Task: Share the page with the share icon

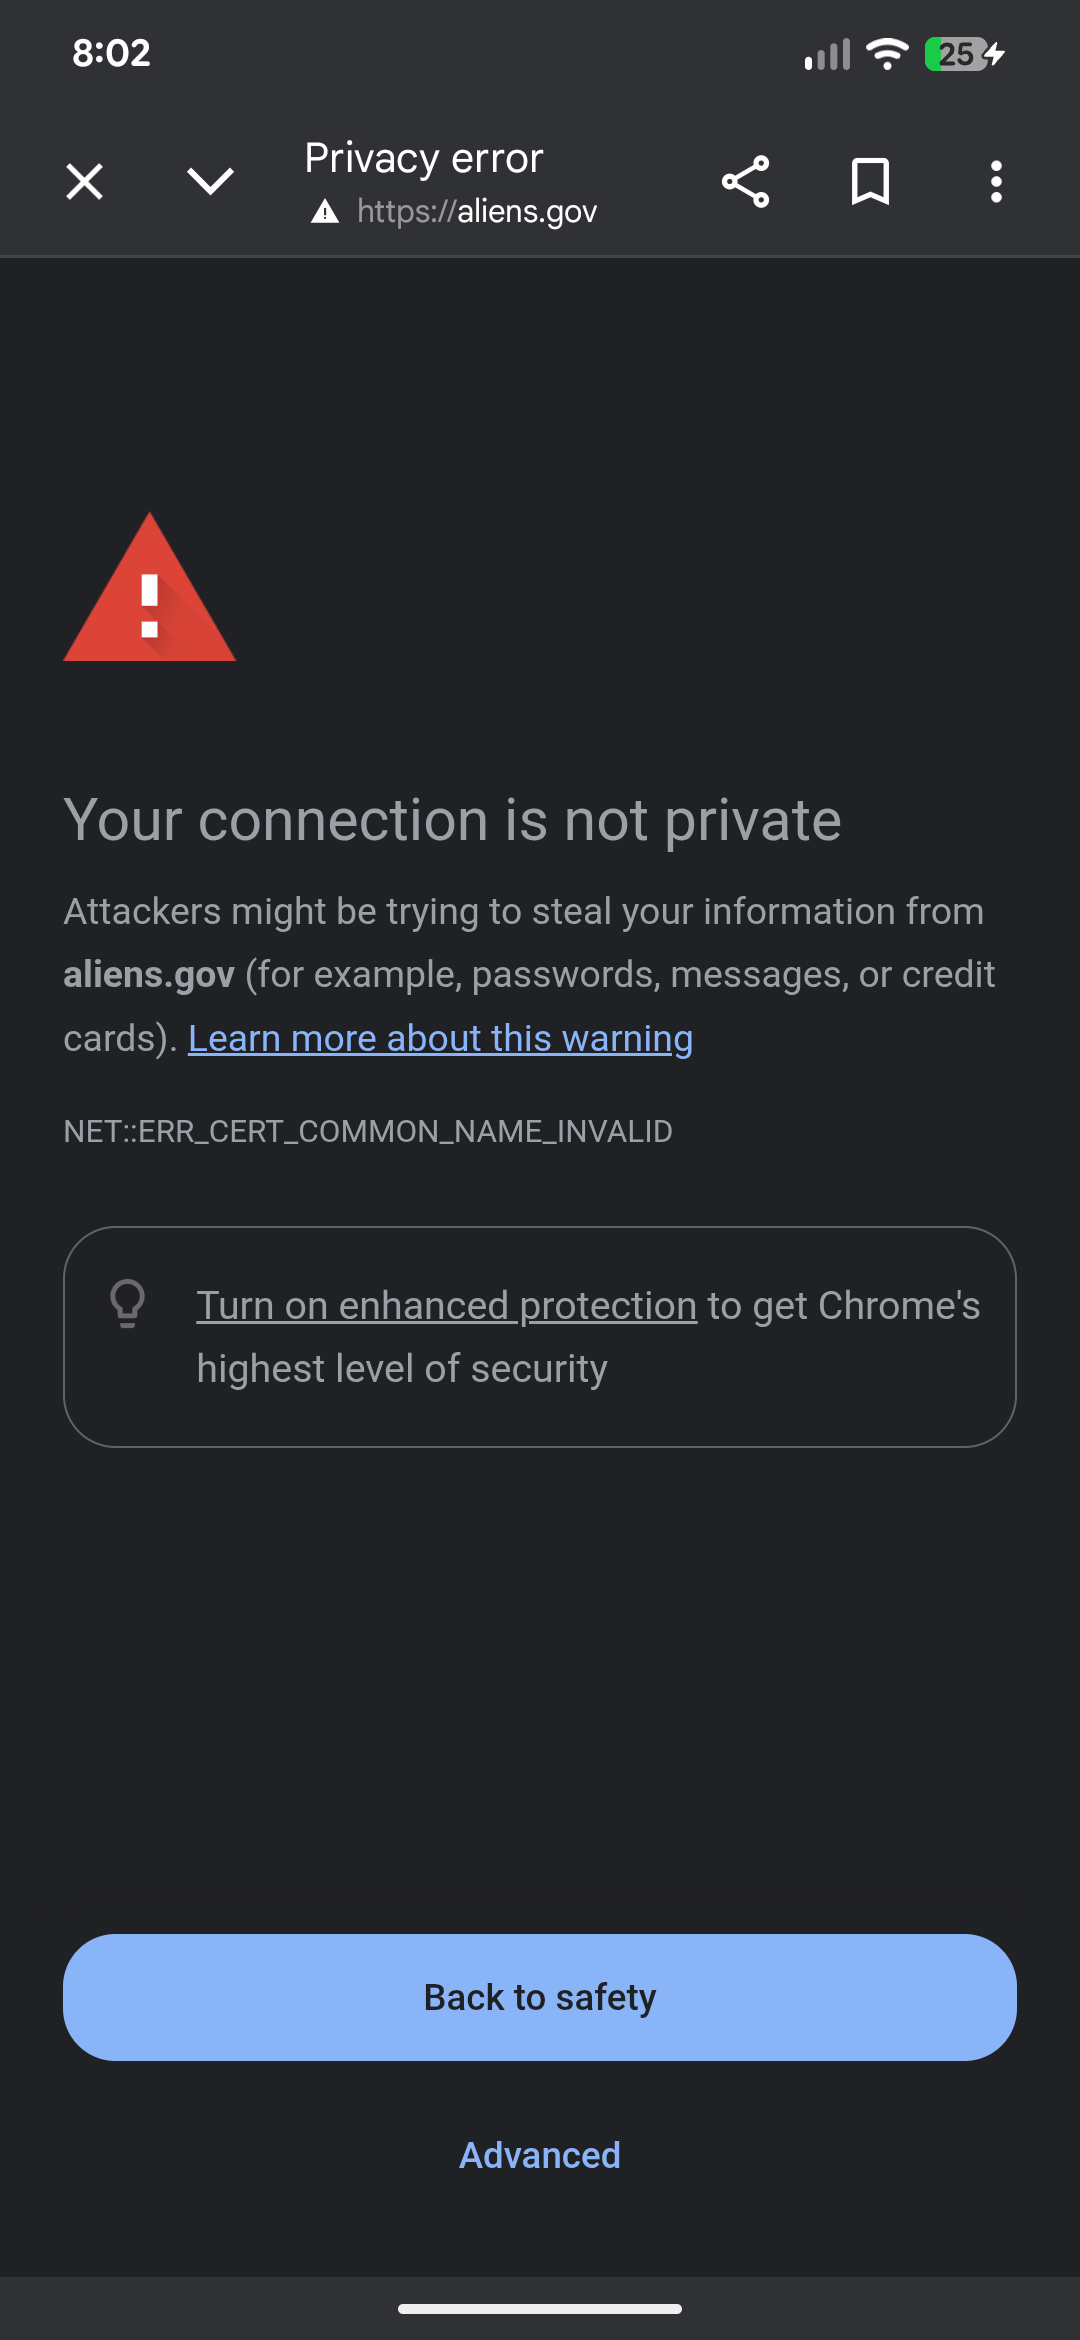Action: (745, 182)
